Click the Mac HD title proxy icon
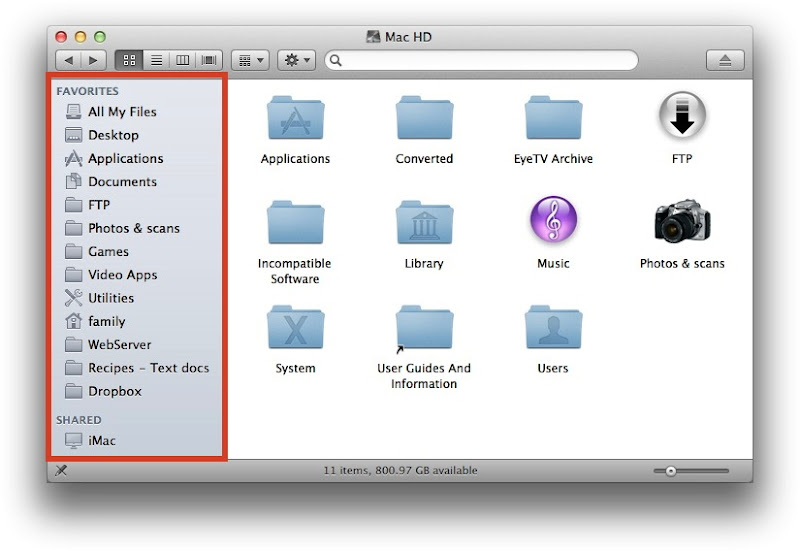The image size is (800, 551). click(373, 37)
